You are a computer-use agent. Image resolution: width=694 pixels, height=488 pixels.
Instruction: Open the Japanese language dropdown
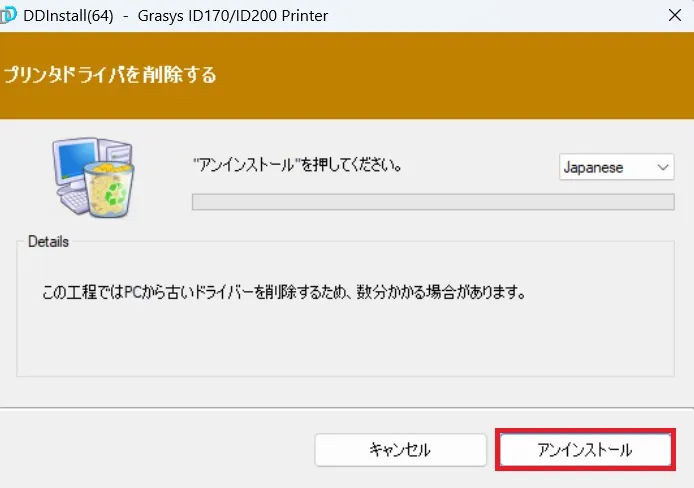click(616, 167)
